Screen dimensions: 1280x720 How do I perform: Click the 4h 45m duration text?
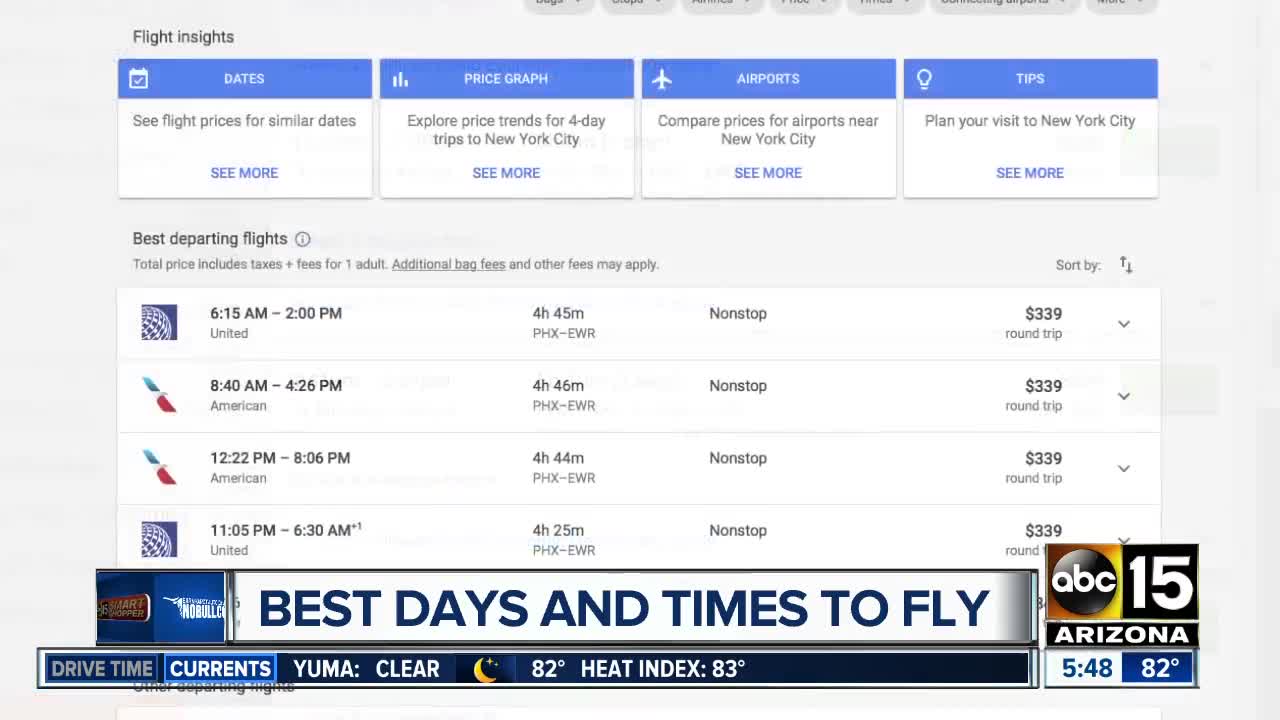558,313
